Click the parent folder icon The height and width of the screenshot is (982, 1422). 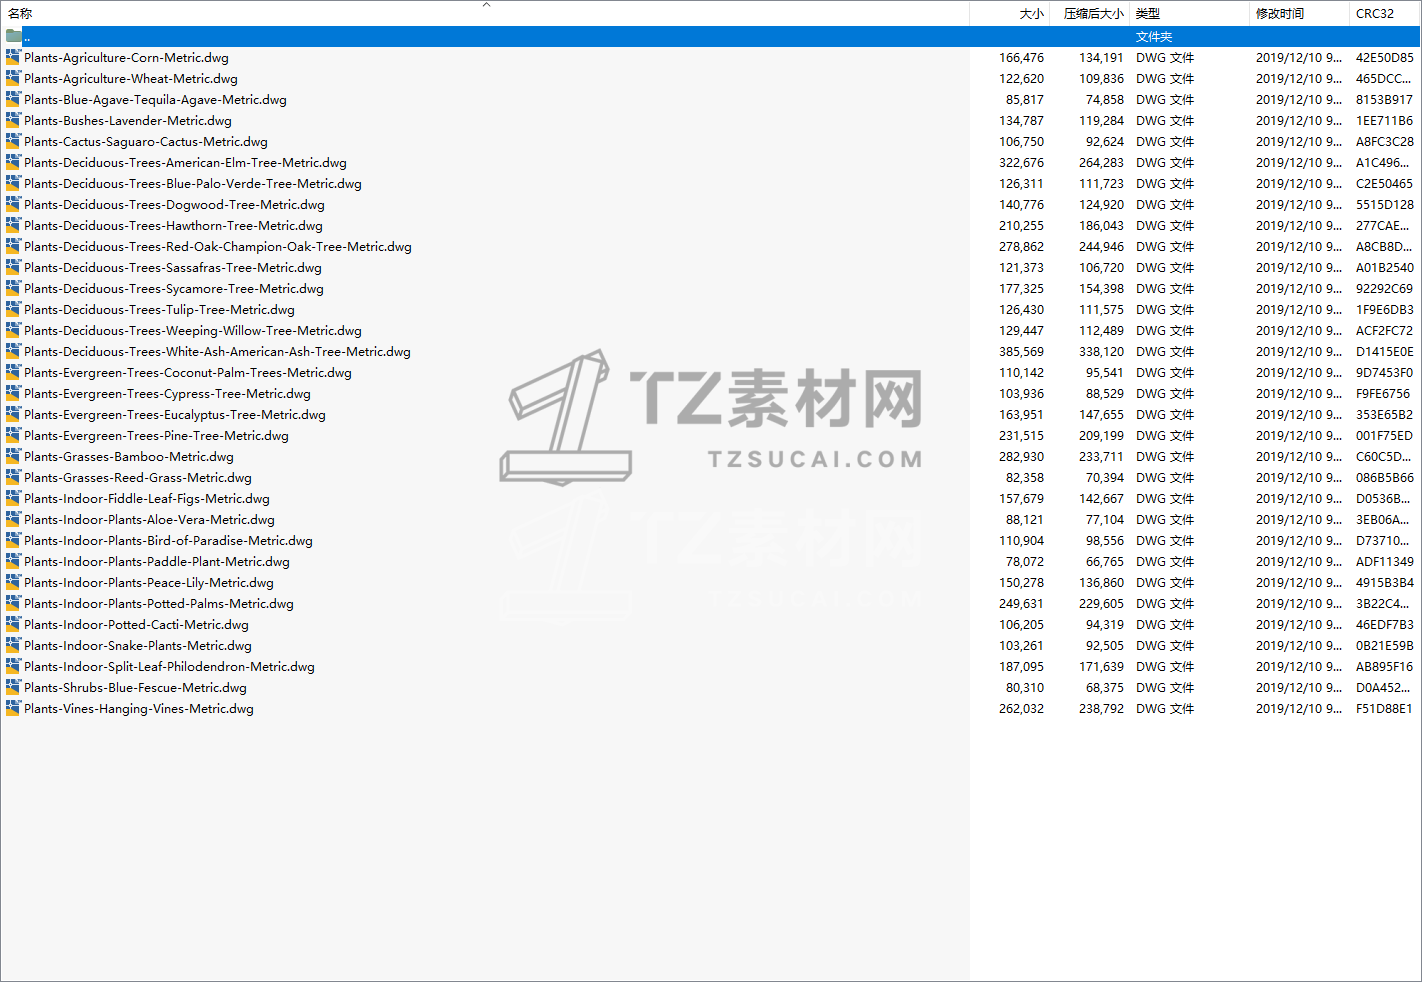click(x=13, y=36)
